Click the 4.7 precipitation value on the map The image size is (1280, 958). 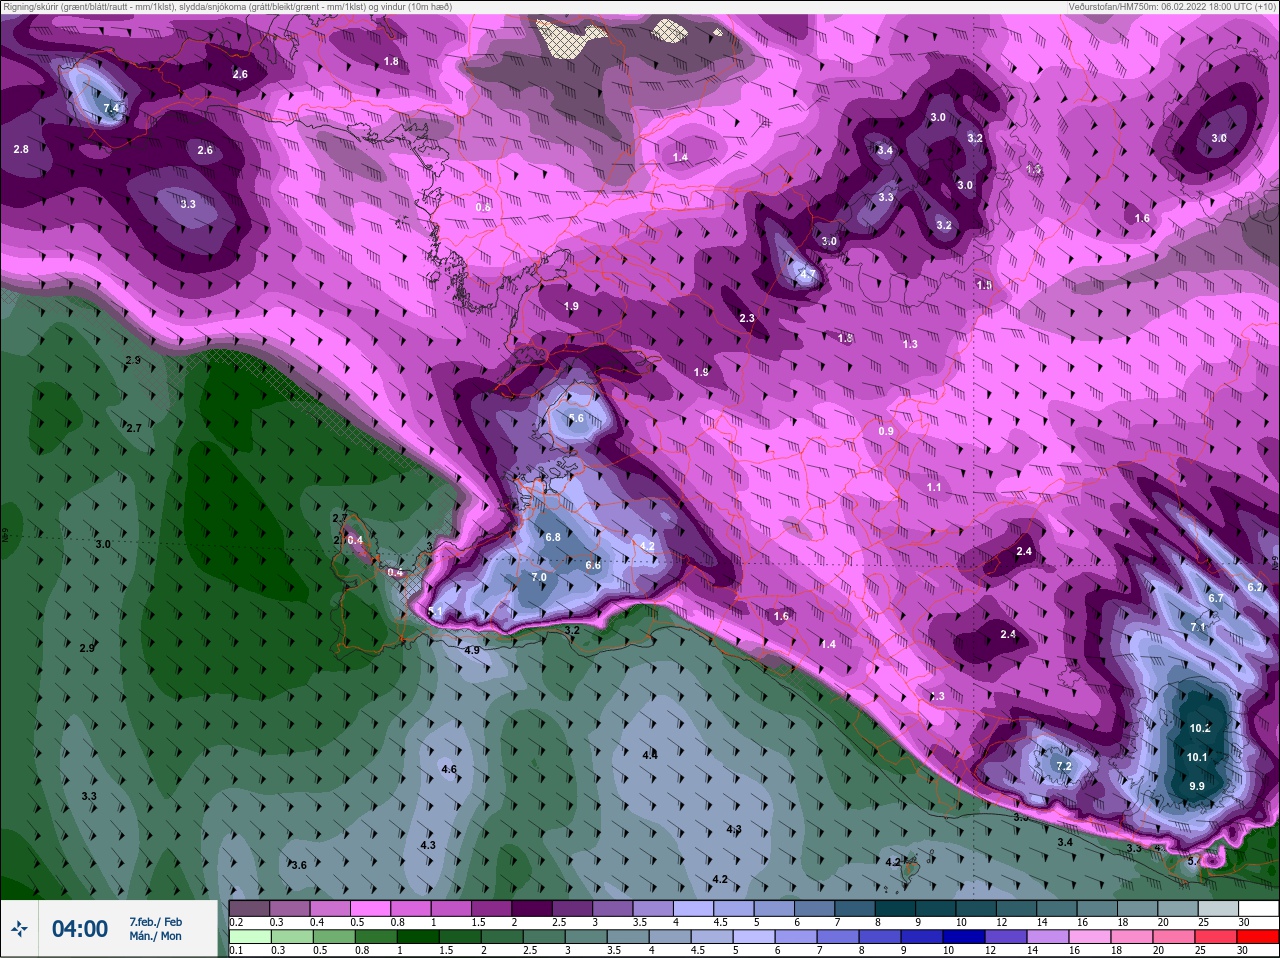[808, 274]
